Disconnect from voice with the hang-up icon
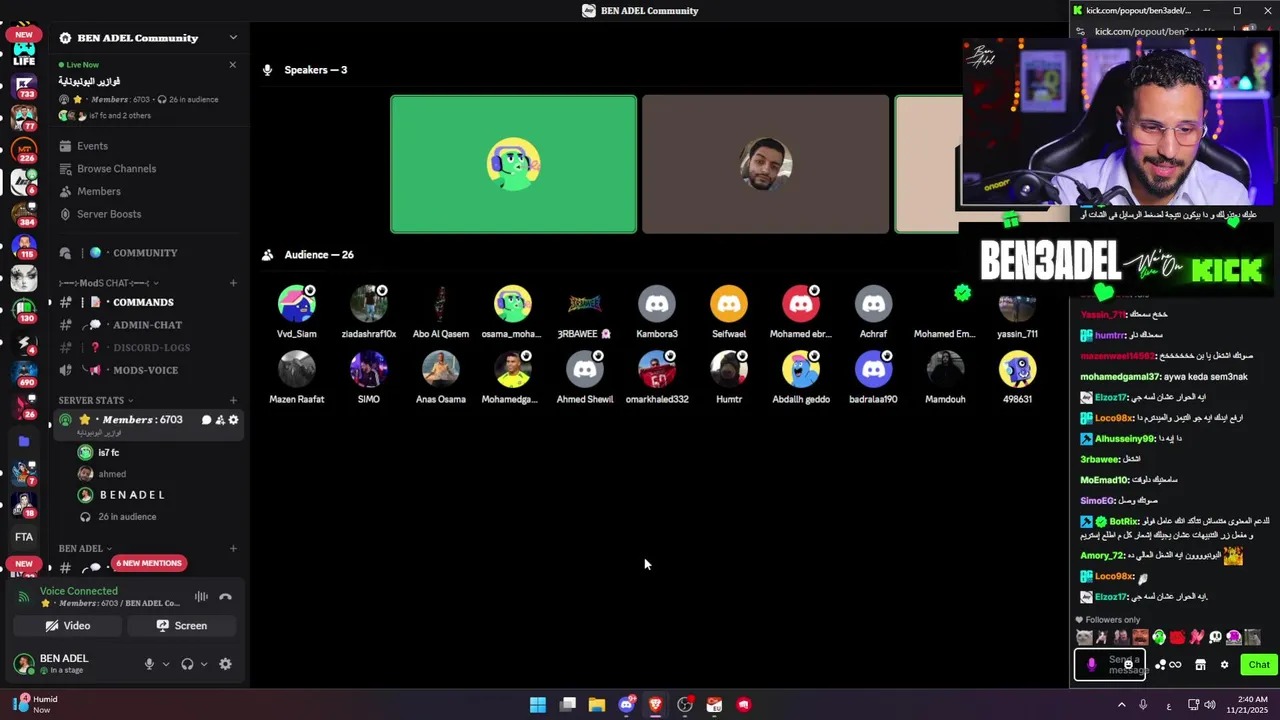The image size is (1280, 720). (x=225, y=597)
